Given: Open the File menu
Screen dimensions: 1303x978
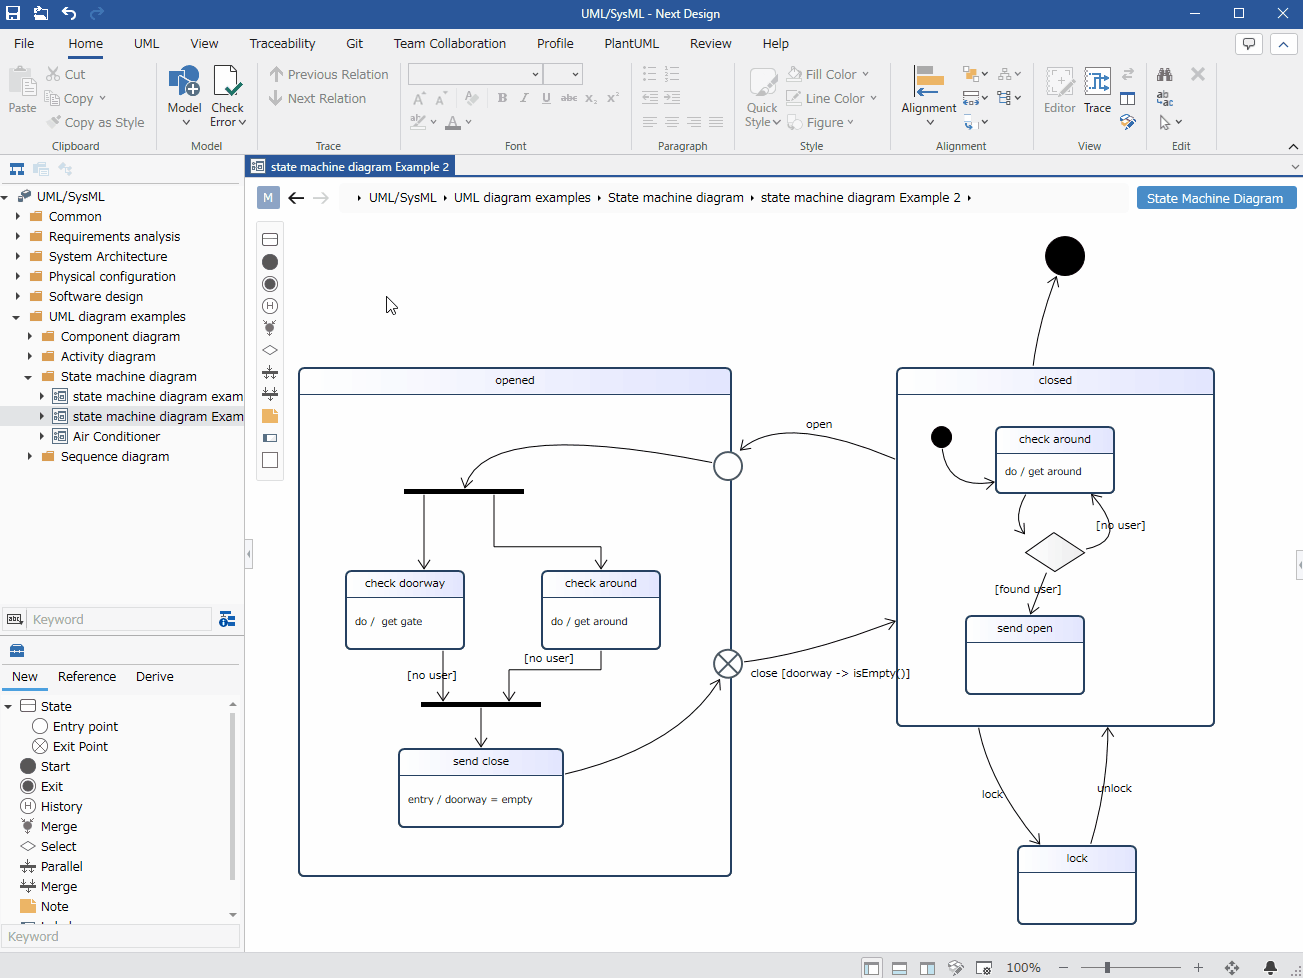Looking at the screenshot, I should (24, 44).
